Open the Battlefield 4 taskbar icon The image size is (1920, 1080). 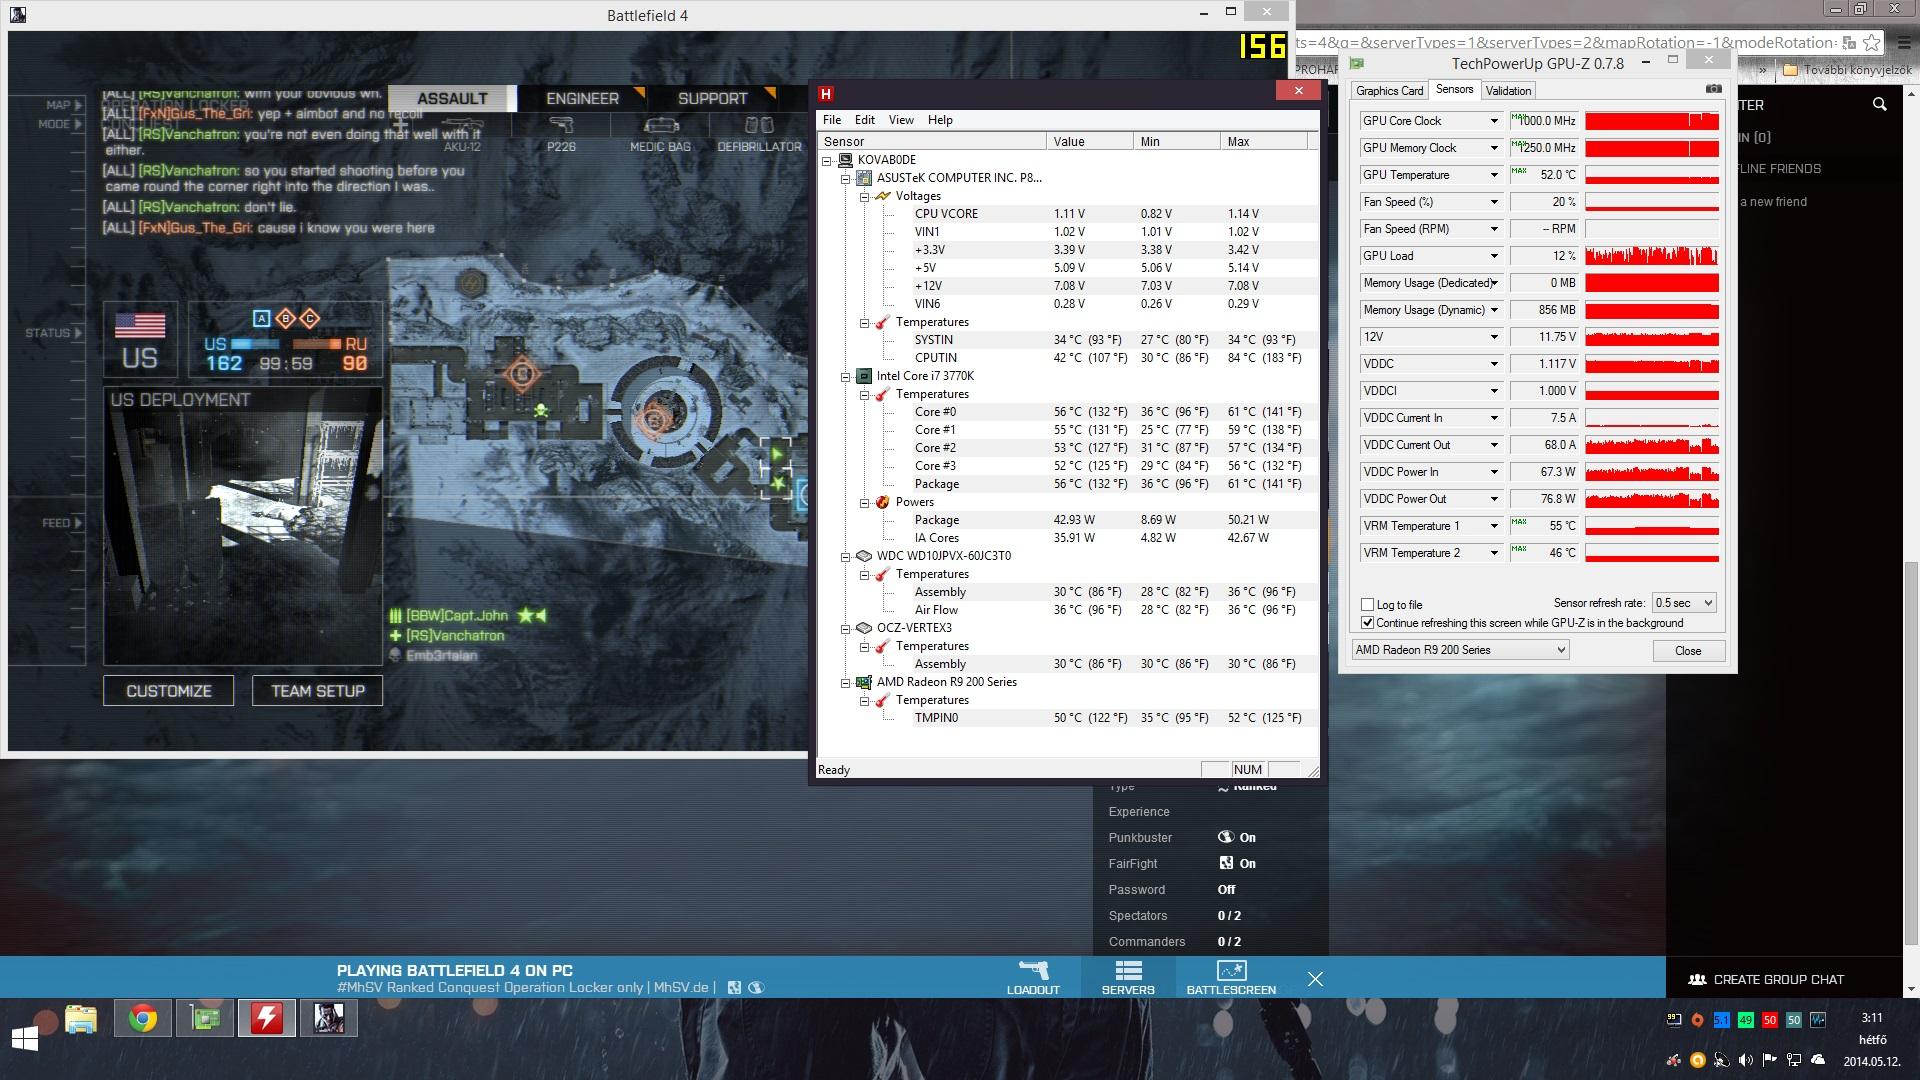pos(329,1019)
